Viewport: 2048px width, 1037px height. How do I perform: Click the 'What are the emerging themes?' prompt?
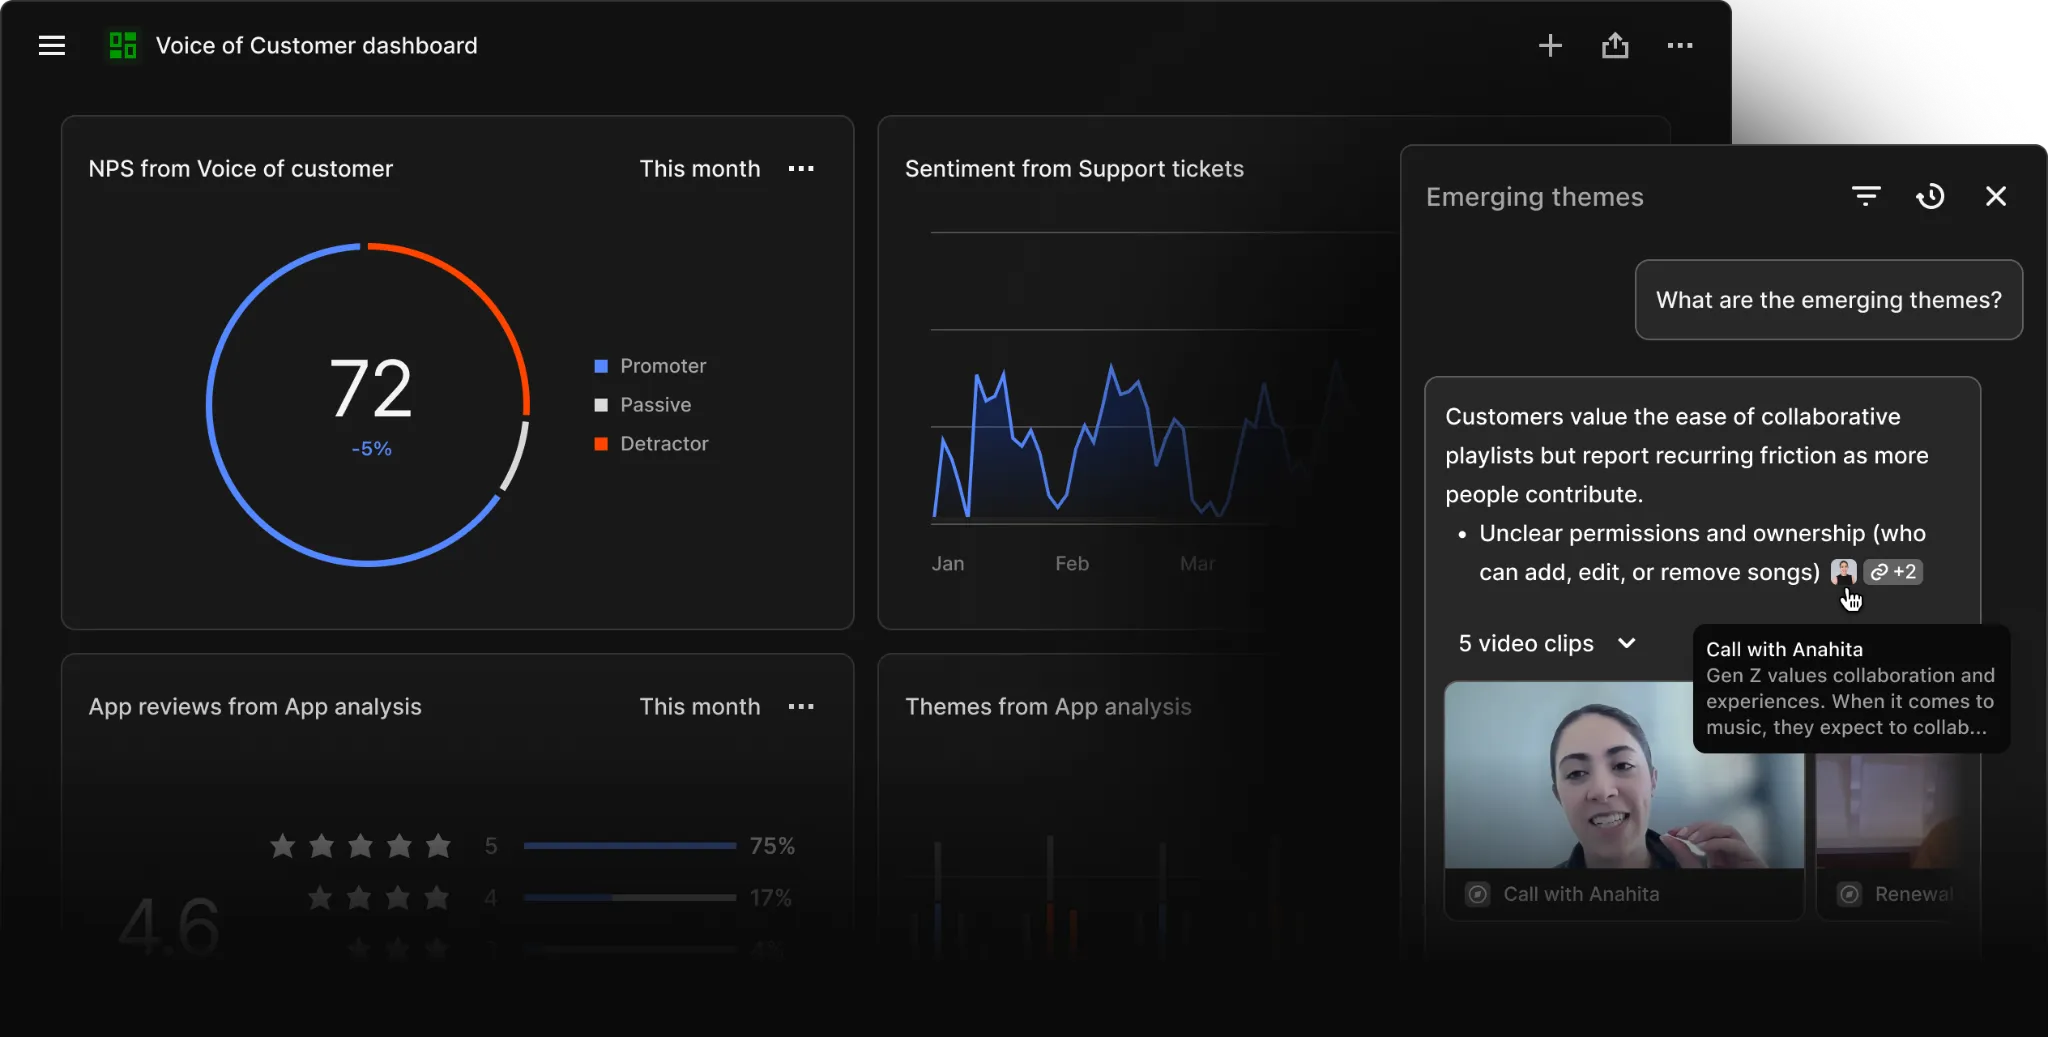pos(1829,300)
